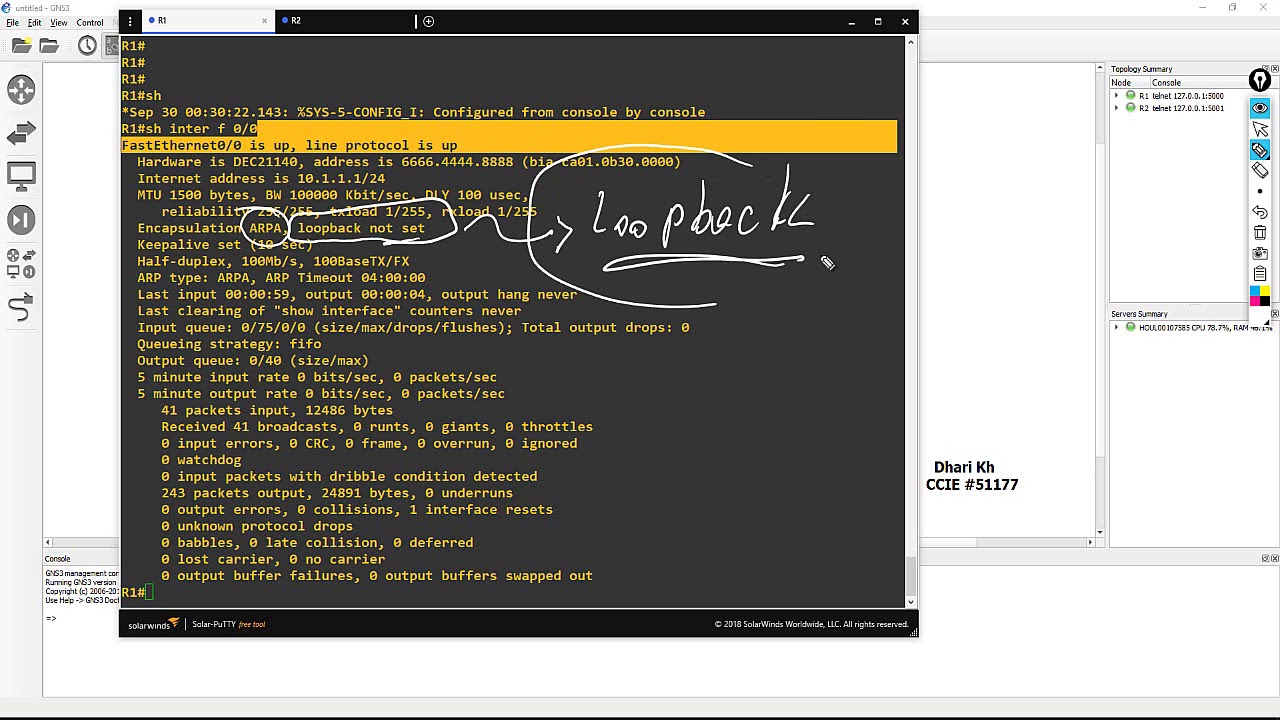The image size is (1280, 720).
Task: Select the eraser annotation tool
Action: 1260,171
